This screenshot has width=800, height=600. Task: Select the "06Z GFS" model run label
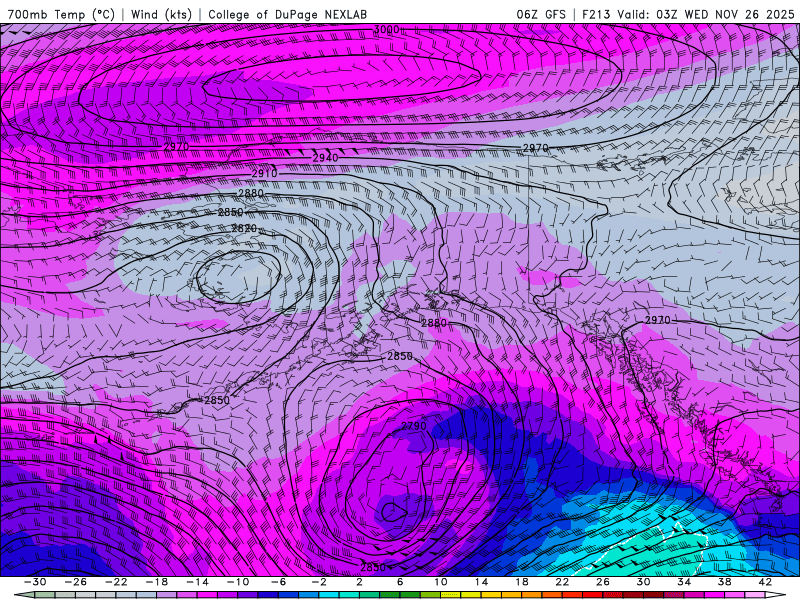[541, 14]
